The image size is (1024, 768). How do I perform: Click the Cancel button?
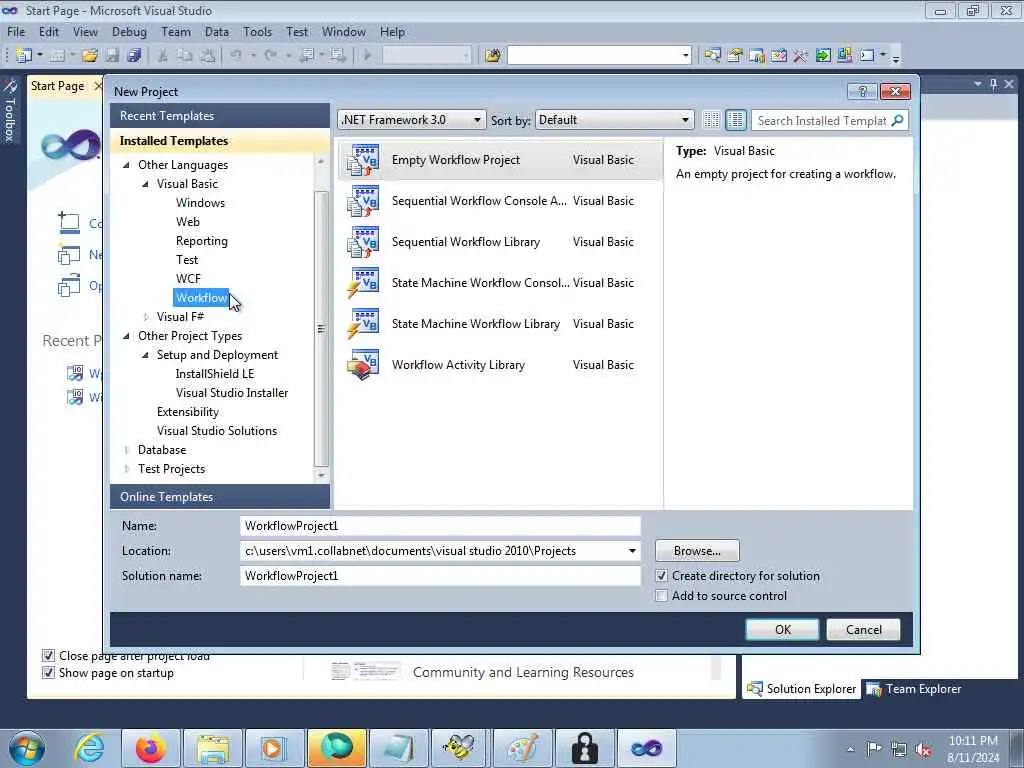(863, 630)
